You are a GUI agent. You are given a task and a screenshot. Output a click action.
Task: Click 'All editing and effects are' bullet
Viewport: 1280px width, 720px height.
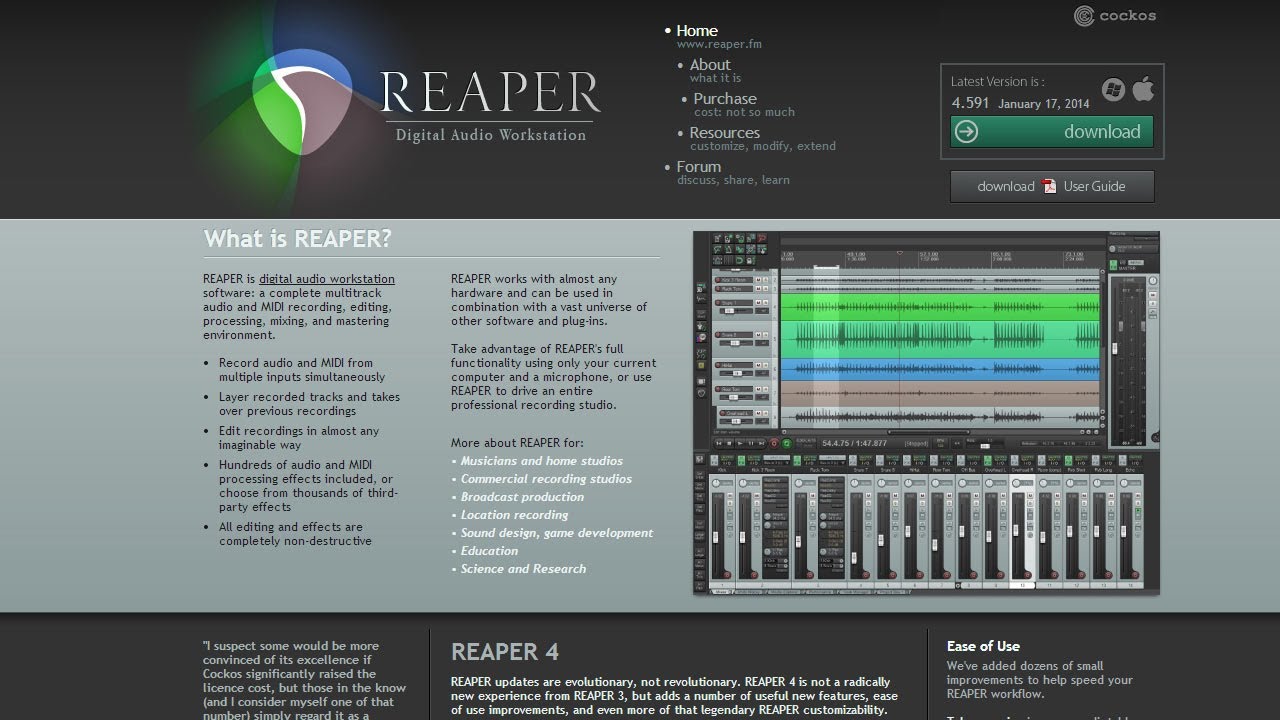[x=295, y=534]
